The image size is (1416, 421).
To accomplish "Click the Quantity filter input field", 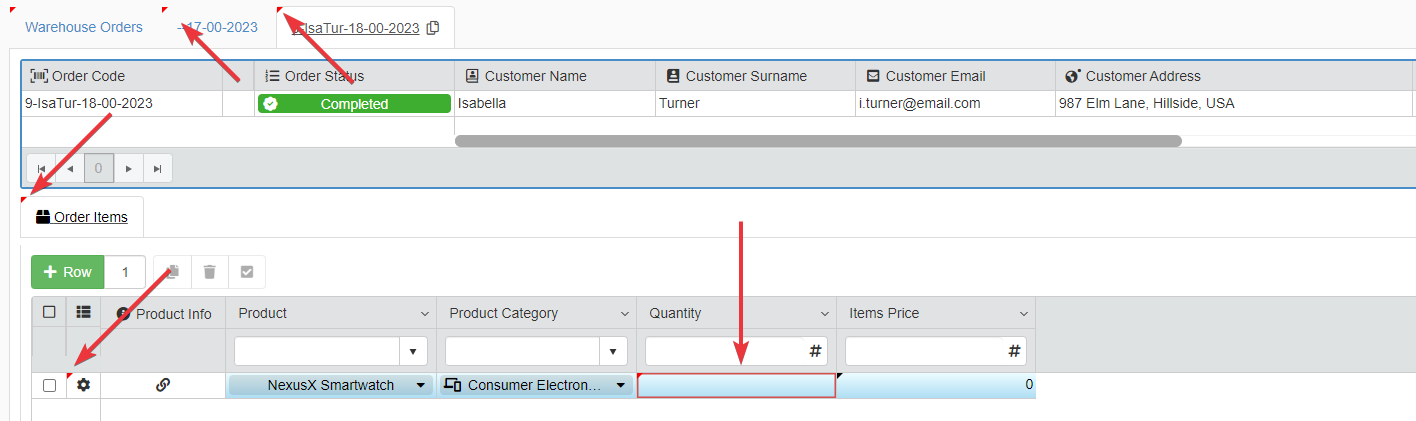I will click(x=725, y=351).
